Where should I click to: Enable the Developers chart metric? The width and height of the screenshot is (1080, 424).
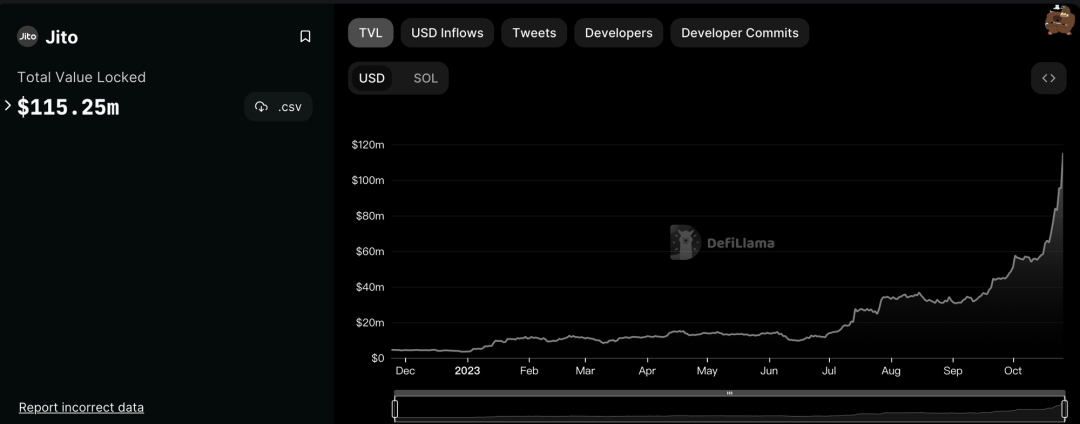[x=618, y=33]
